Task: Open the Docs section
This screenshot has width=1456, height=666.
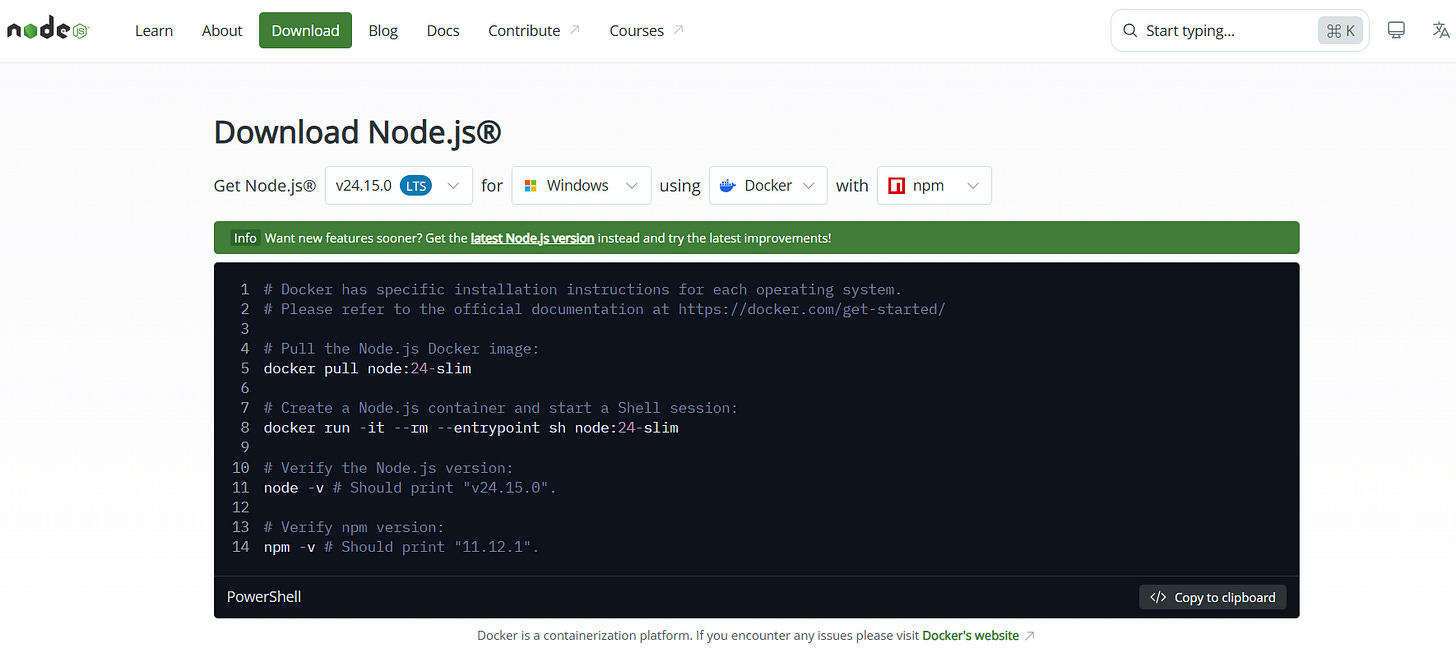Action: click(x=443, y=31)
